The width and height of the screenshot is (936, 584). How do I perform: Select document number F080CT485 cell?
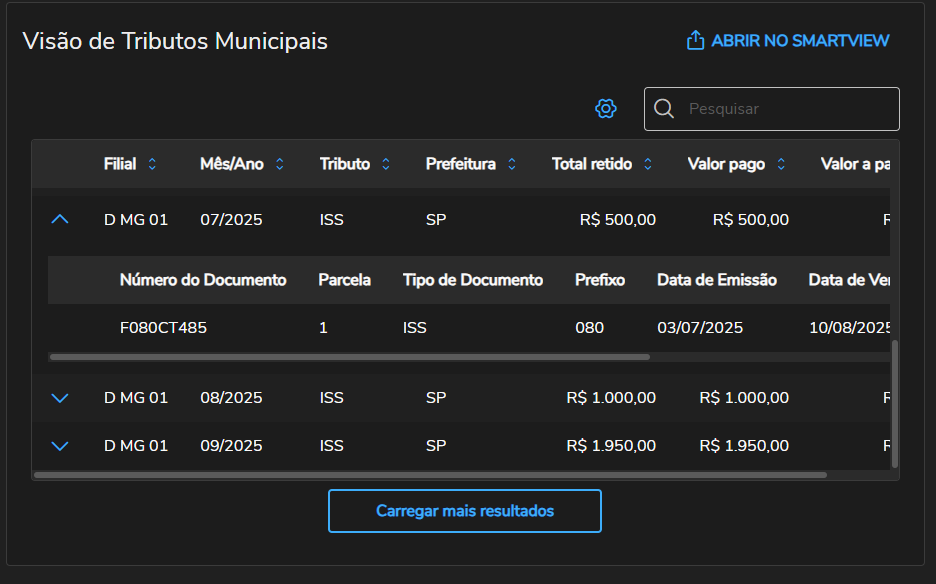tap(163, 328)
